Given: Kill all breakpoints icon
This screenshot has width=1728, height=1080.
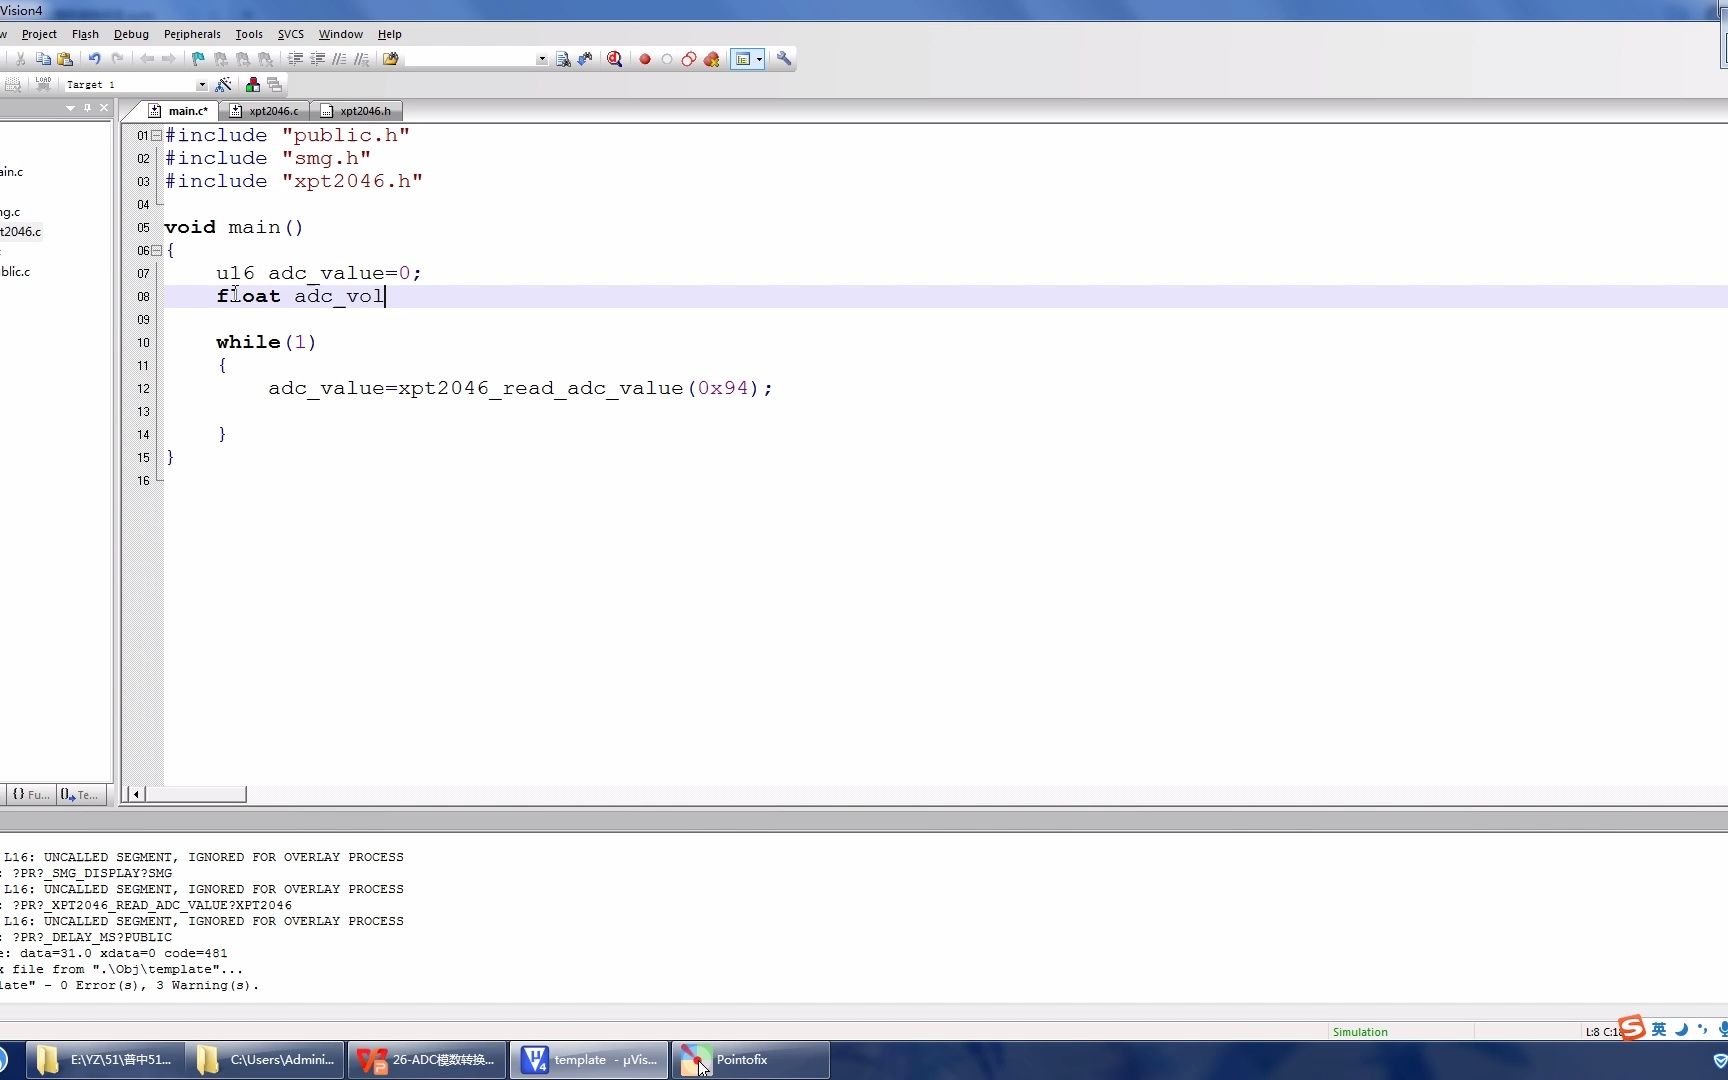Looking at the screenshot, I should (712, 59).
